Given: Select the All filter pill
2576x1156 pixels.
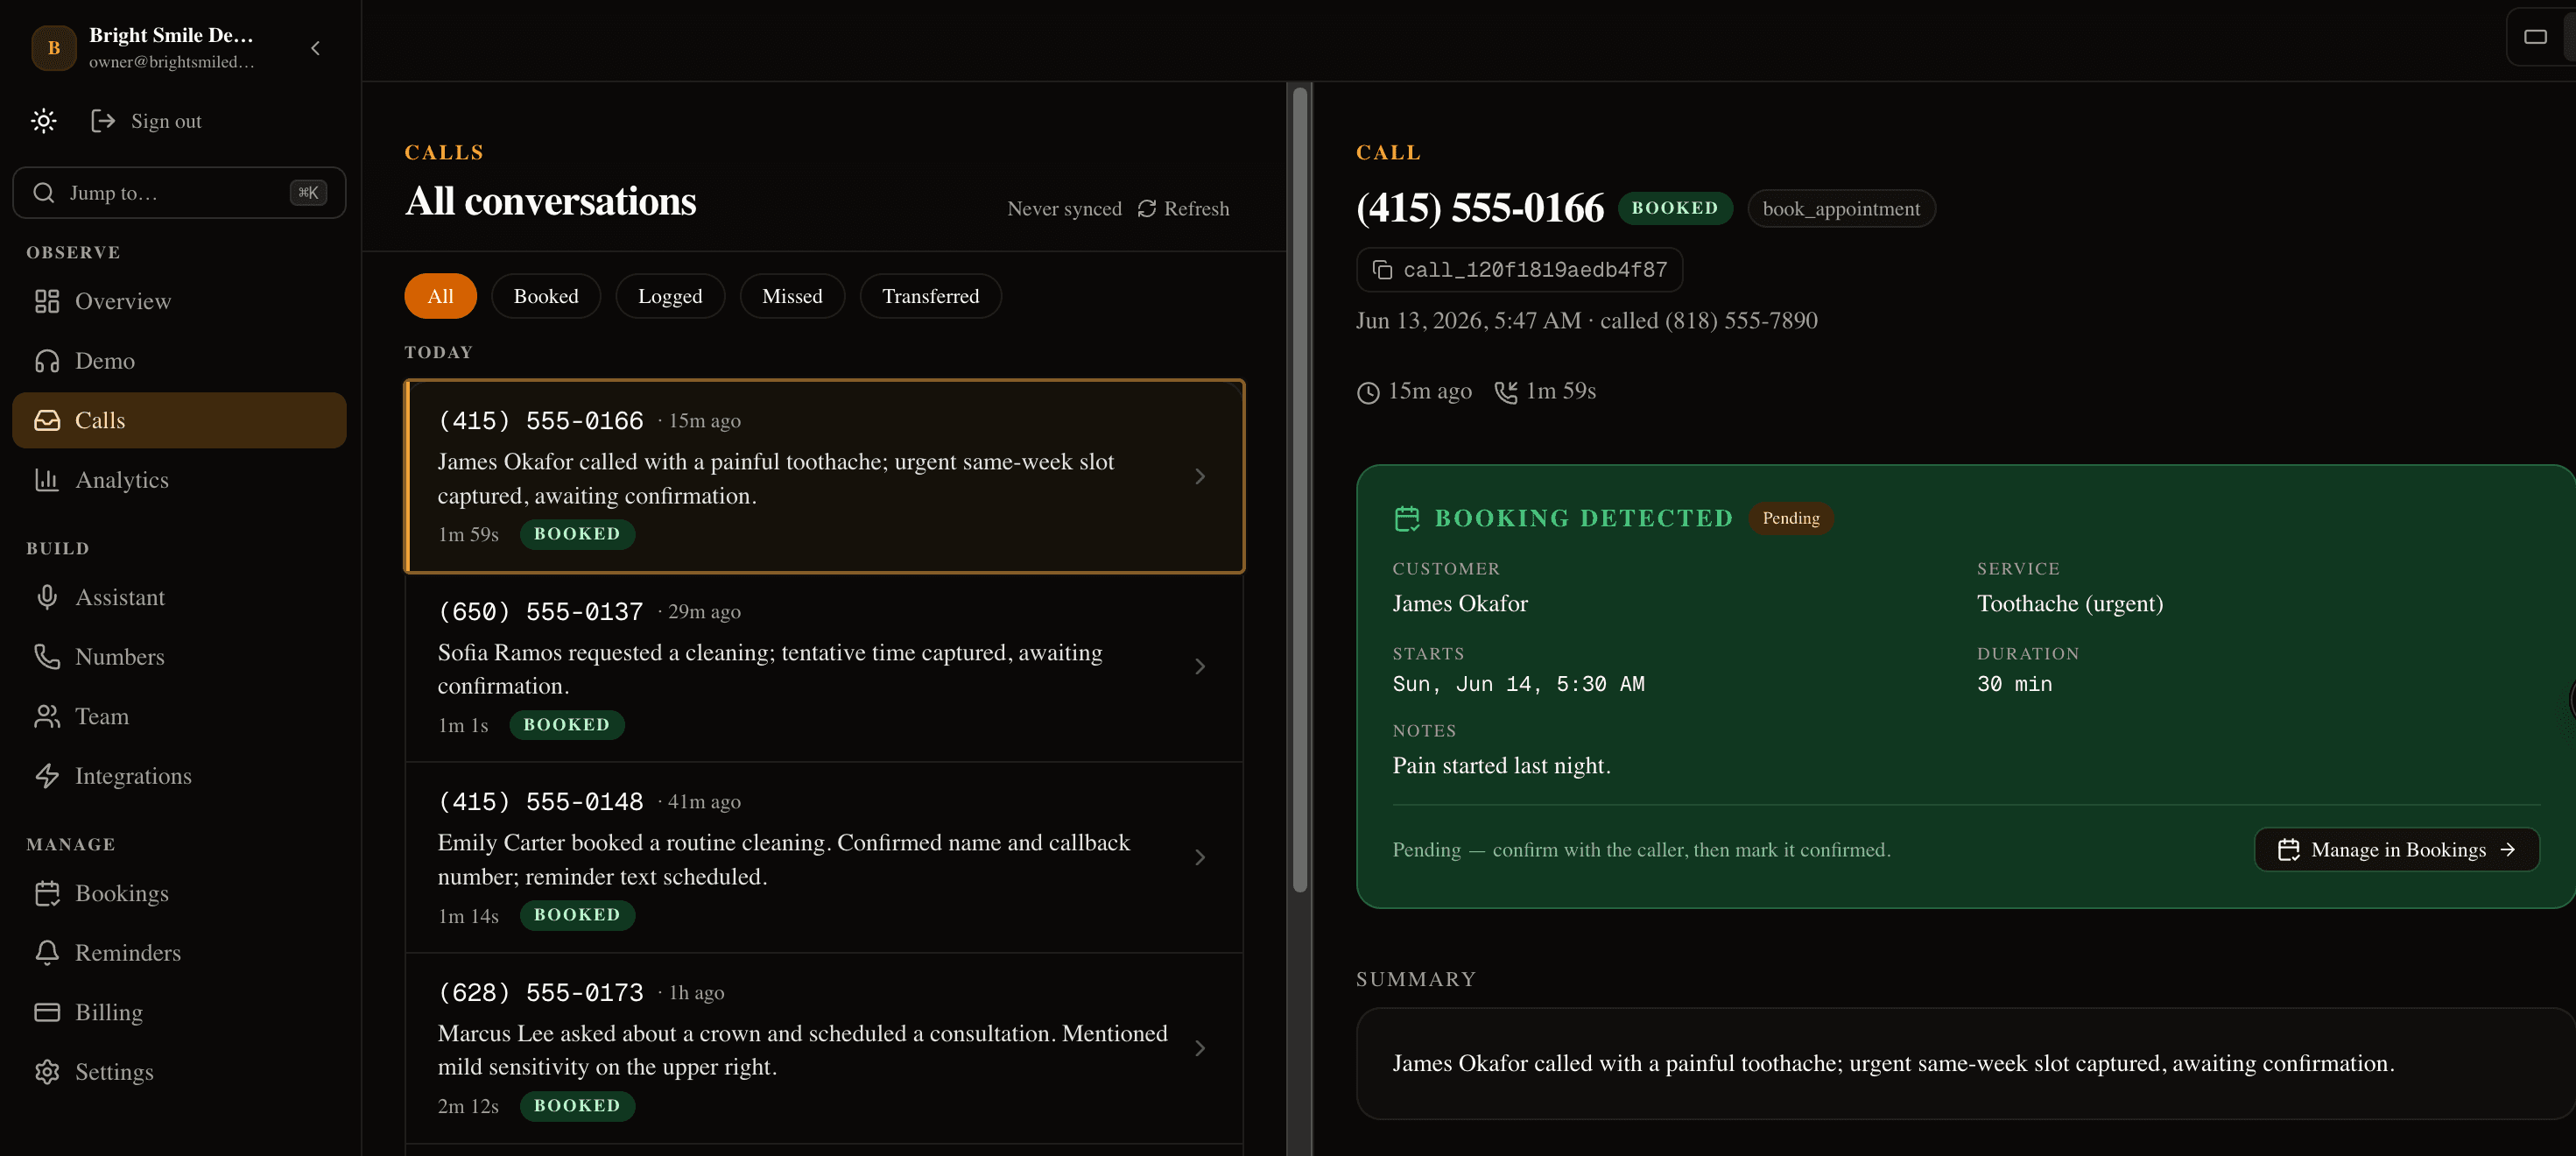Looking at the screenshot, I should [x=440, y=296].
